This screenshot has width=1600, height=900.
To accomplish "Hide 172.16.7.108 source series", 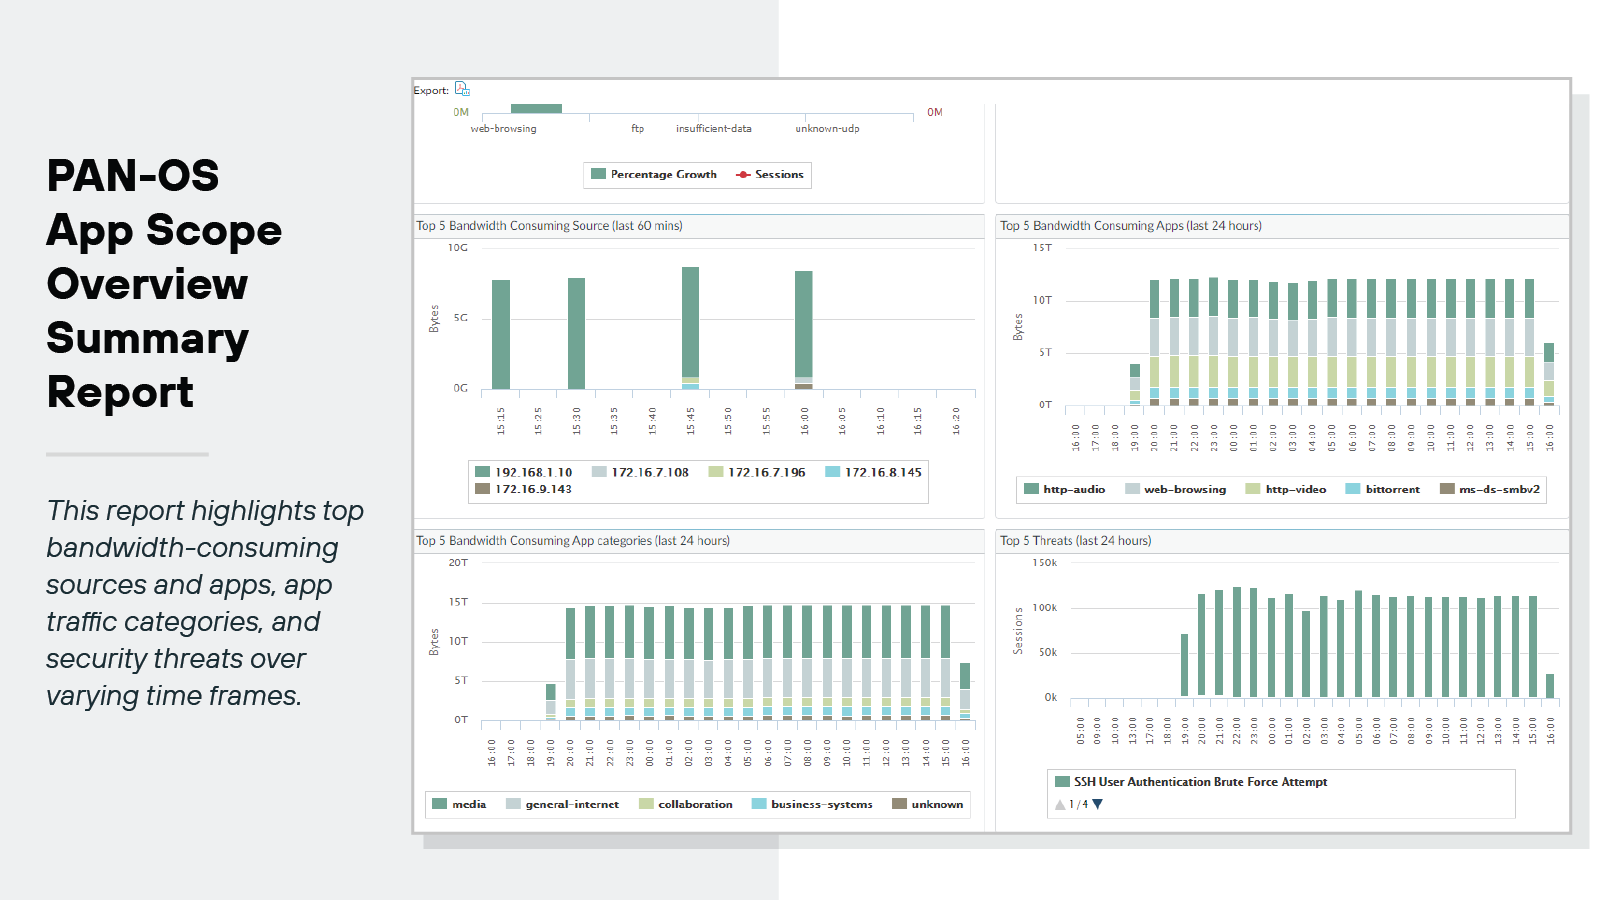I will [x=649, y=472].
